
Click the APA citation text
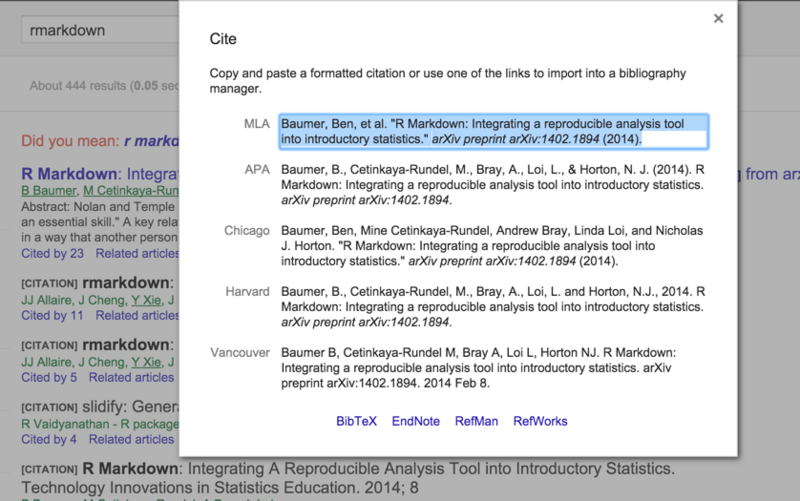pyautogui.click(x=493, y=185)
